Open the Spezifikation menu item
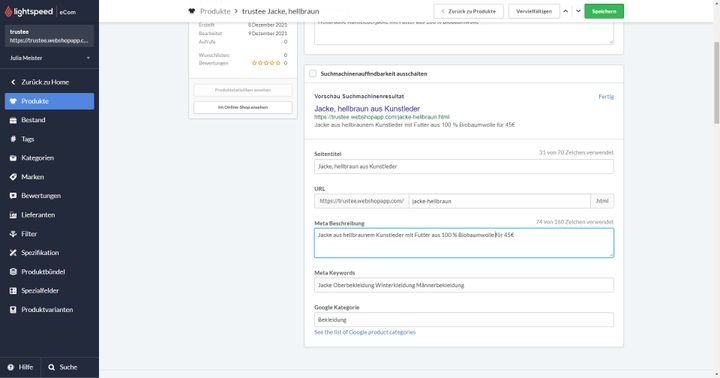 click(50, 253)
